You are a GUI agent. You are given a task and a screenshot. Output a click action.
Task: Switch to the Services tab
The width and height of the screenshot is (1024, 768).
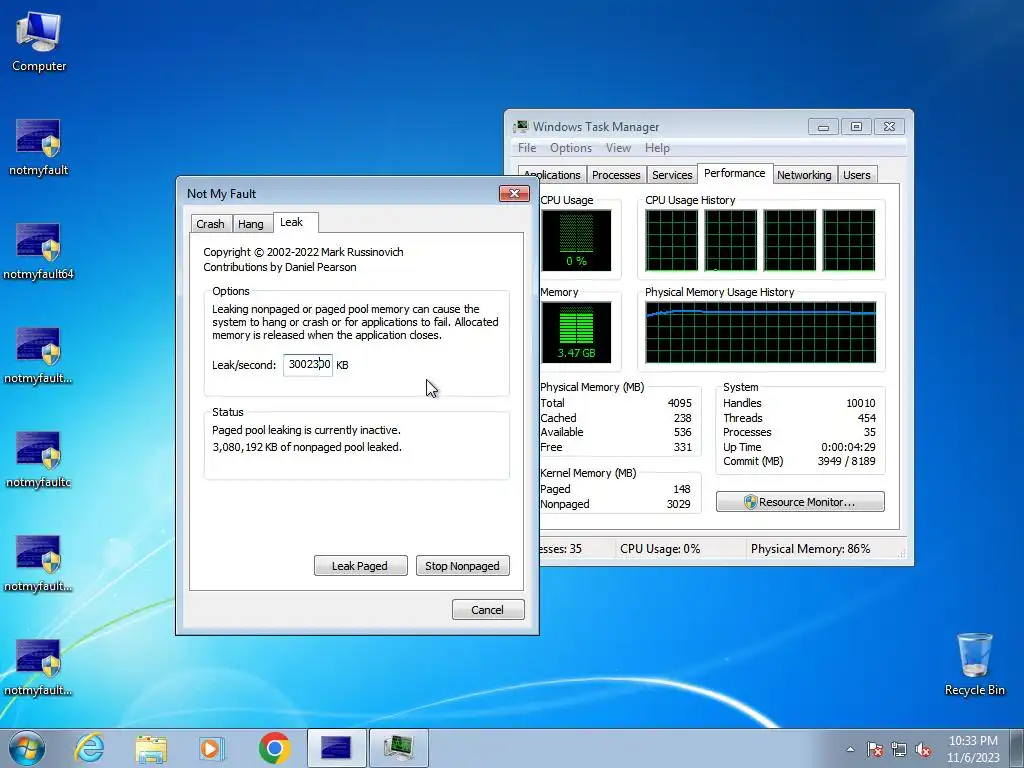(x=672, y=175)
